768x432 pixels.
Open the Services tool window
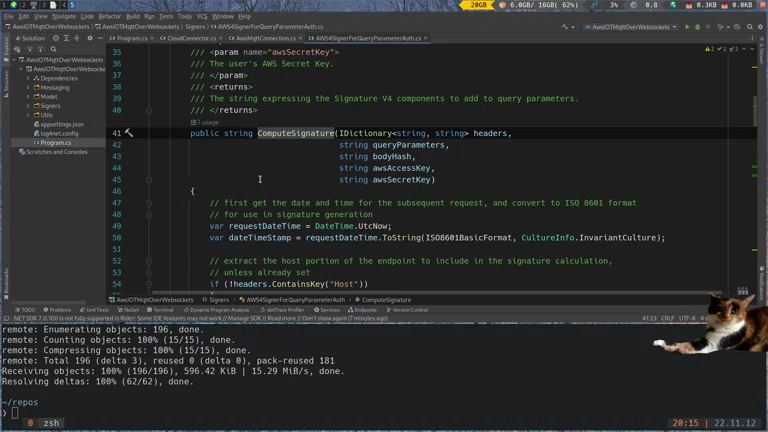326,310
